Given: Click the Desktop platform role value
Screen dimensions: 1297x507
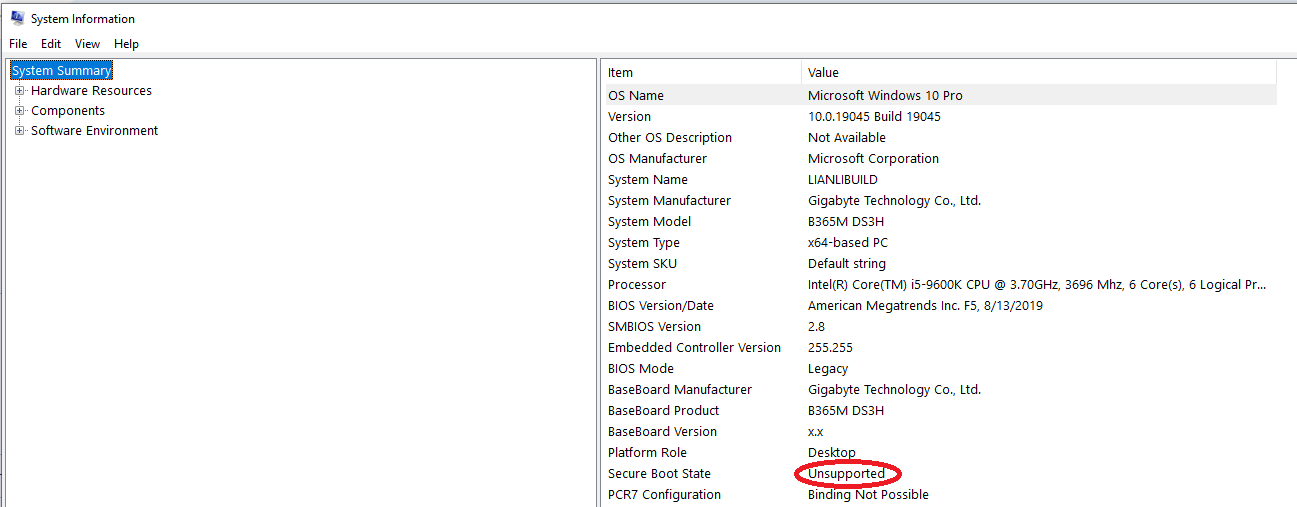Looking at the screenshot, I should [x=832, y=453].
